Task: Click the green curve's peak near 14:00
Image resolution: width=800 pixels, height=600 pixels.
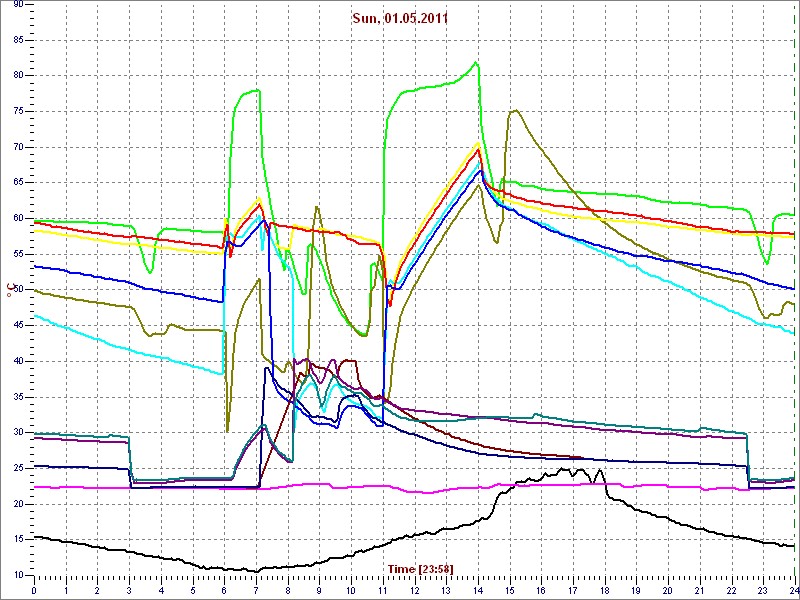Action: click(x=476, y=62)
